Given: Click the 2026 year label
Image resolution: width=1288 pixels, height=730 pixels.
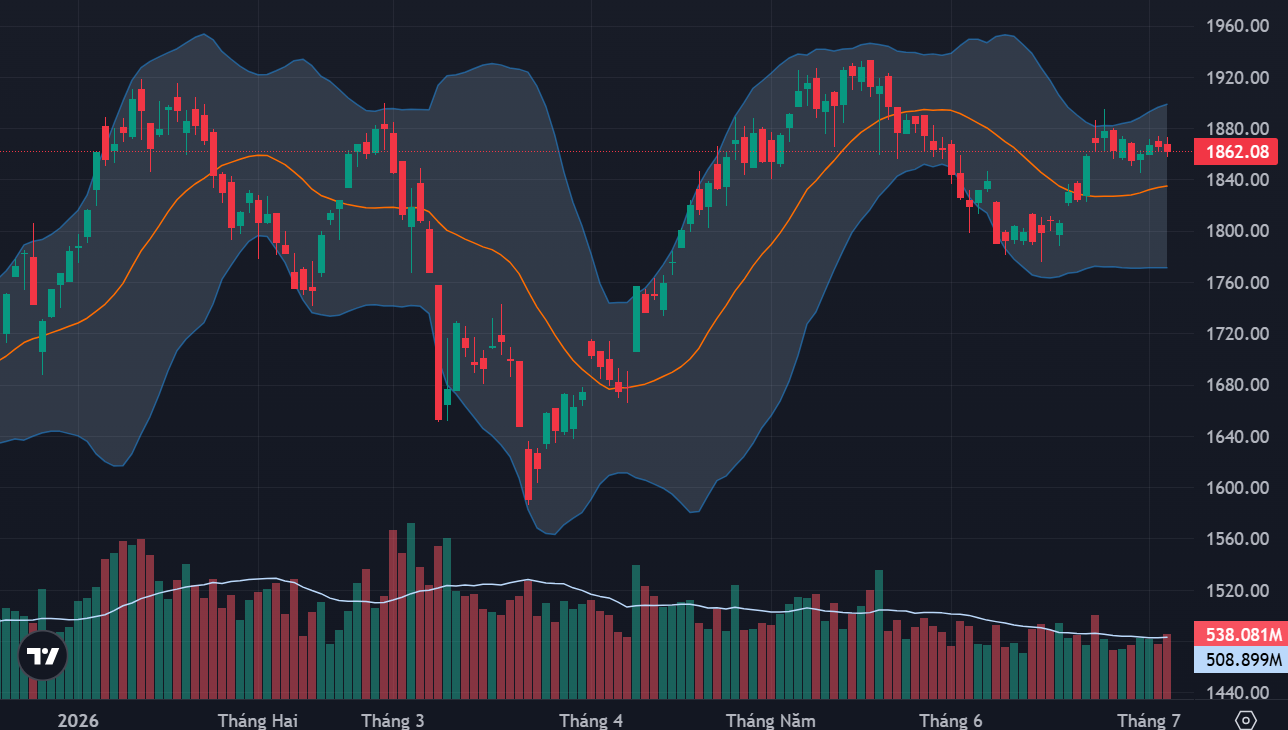Looking at the screenshot, I should point(79,720).
